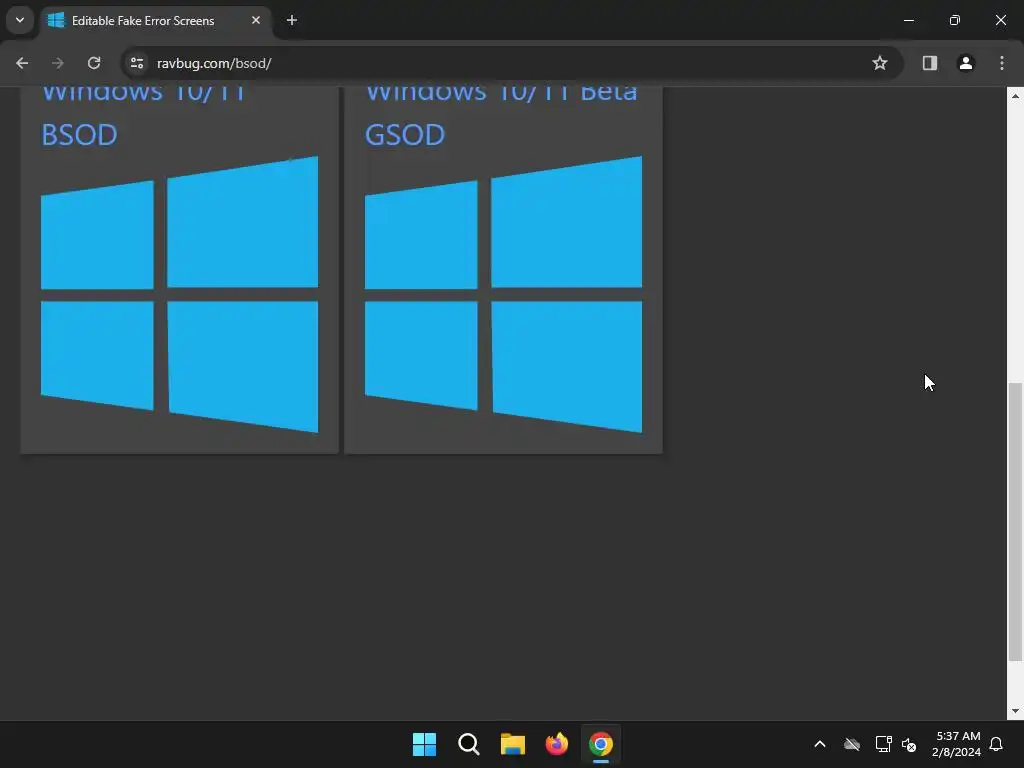Close the Editable Fake Error Screens tab

[256, 20]
